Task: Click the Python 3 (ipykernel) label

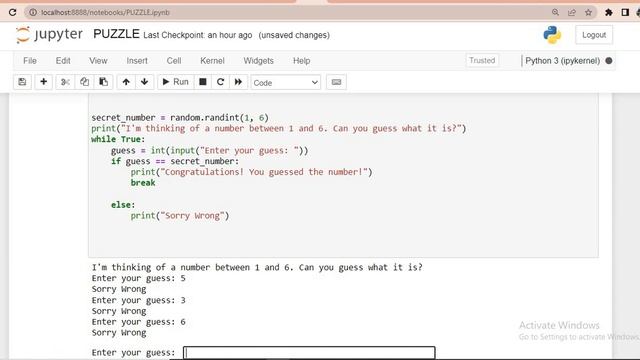Action: point(562,61)
